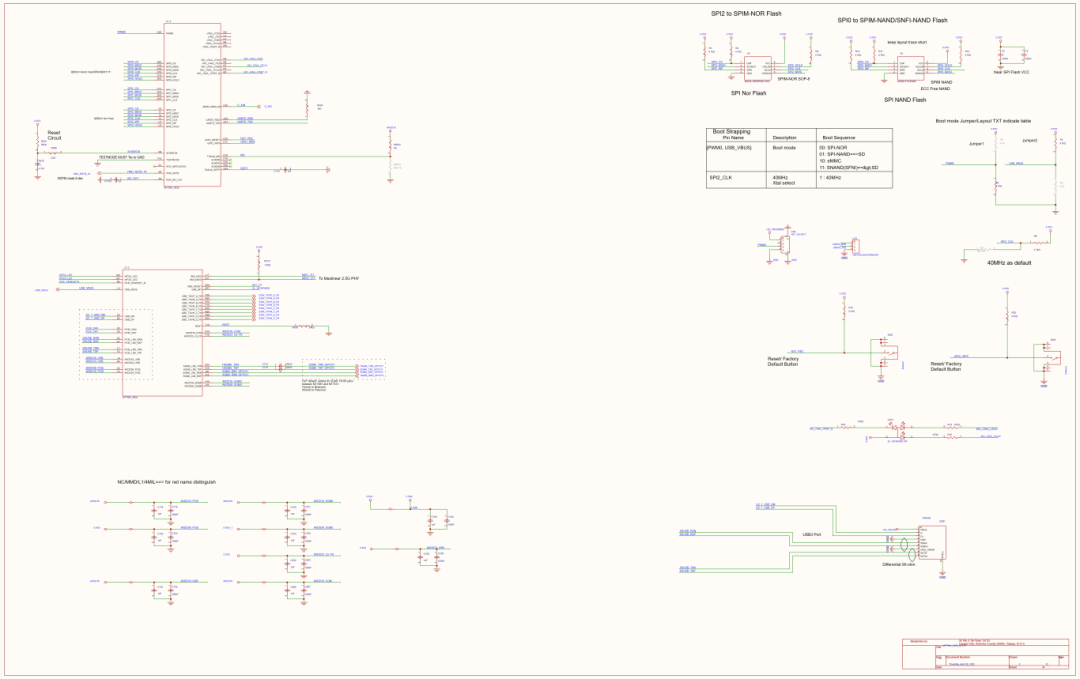This screenshot has width=1080, height=679.
Task: Select the '01: SPI-NAND' boot sequence entry
Action: pos(842,154)
